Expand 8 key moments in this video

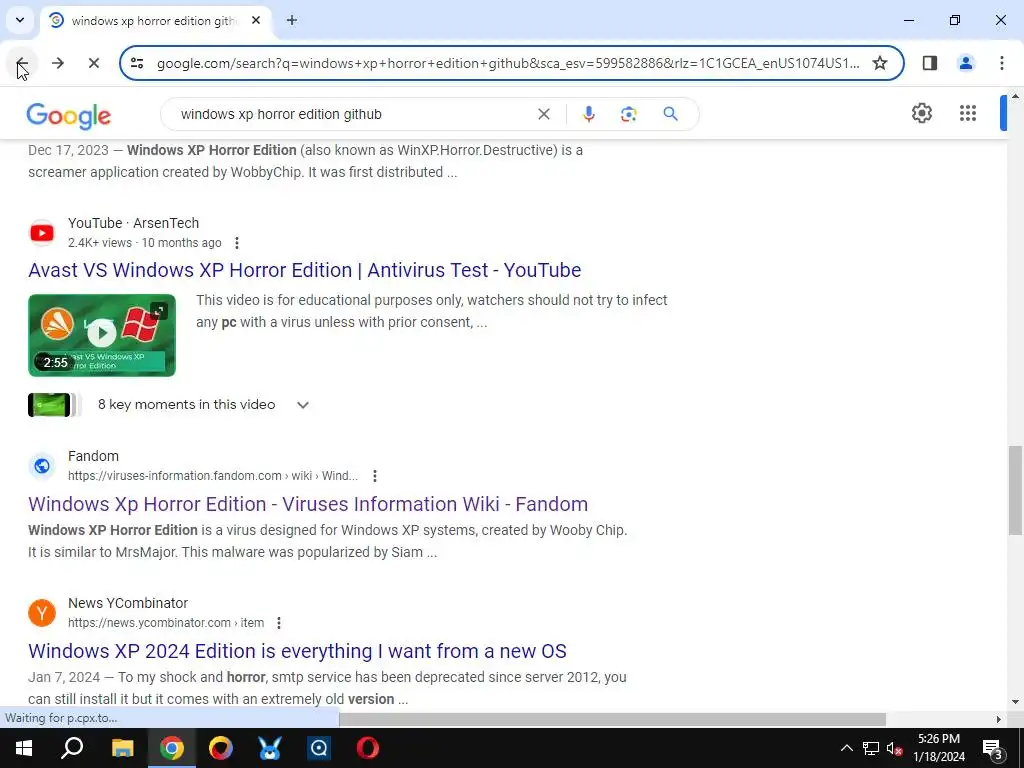click(302, 405)
